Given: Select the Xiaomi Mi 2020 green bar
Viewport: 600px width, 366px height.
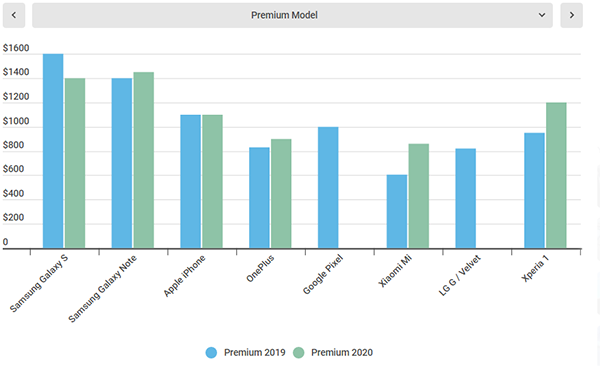Looking at the screenshot, I should point(419,196).
